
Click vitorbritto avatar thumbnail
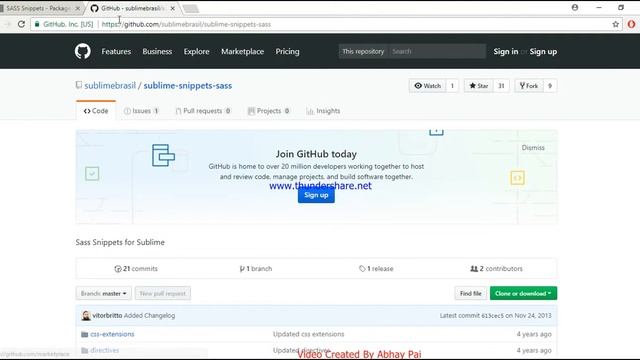click(x=86, y=316)
